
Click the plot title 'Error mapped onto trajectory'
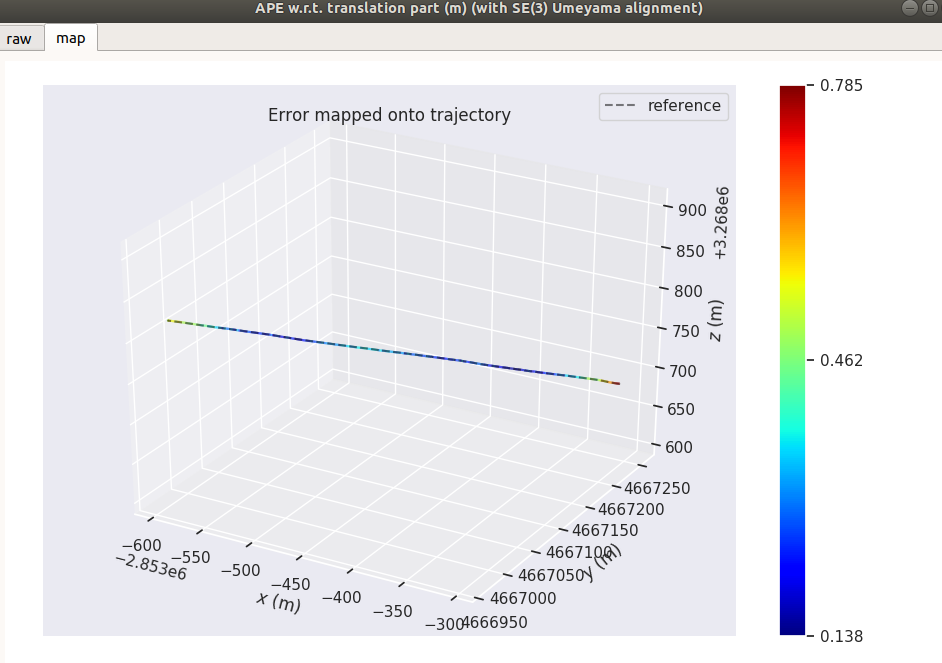(x=389, y=115)
